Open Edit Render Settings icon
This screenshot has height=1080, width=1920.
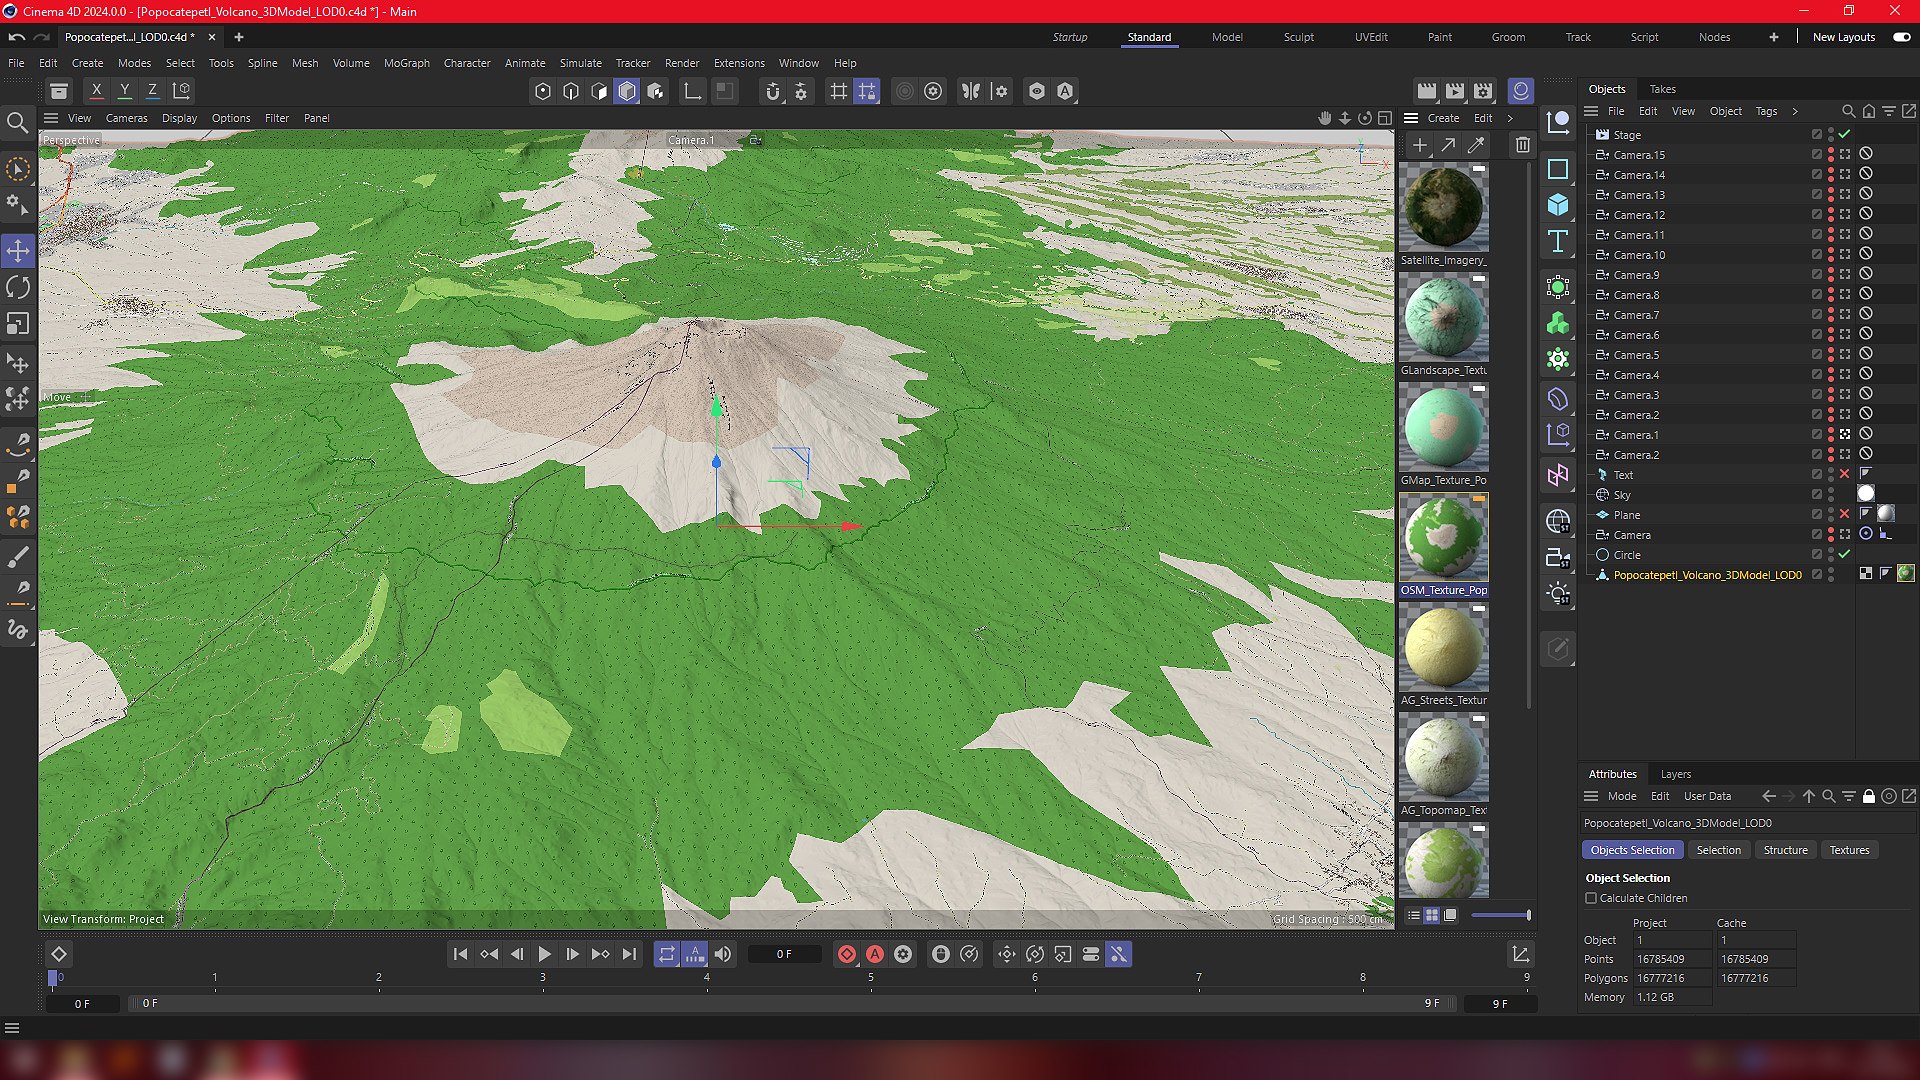pos(1483,91)
